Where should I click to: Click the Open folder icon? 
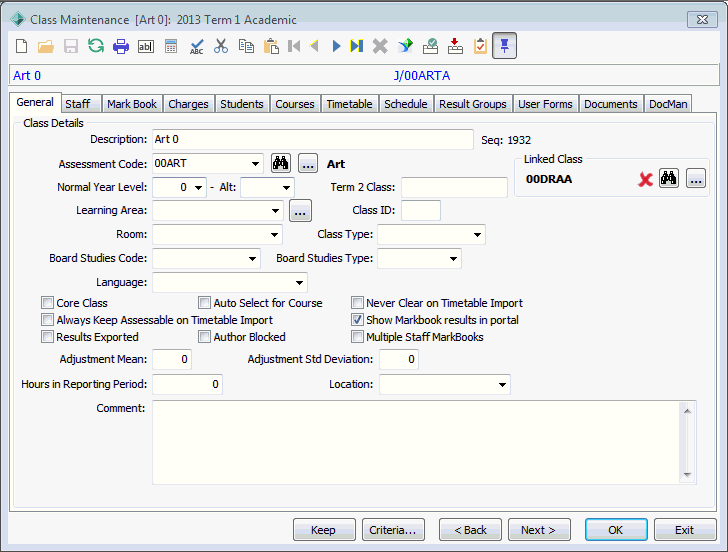click(46, 46)
